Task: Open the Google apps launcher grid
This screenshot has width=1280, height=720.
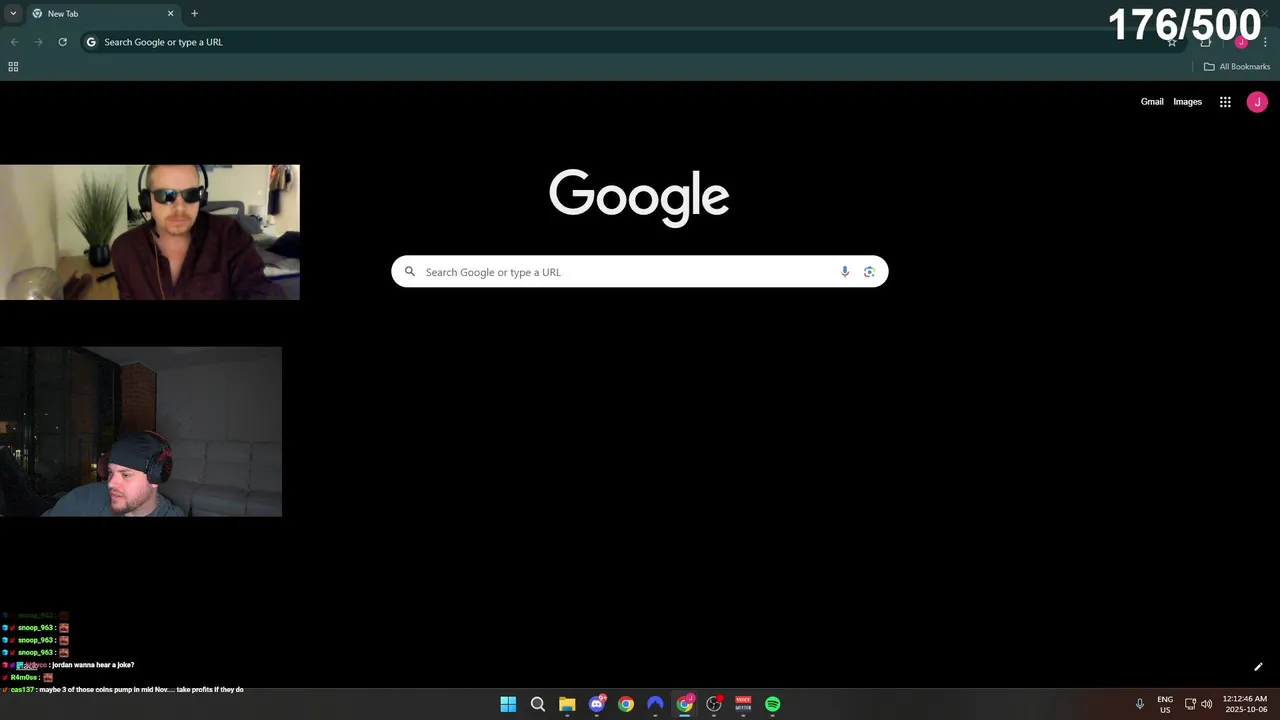Action: pos(1225,102)
